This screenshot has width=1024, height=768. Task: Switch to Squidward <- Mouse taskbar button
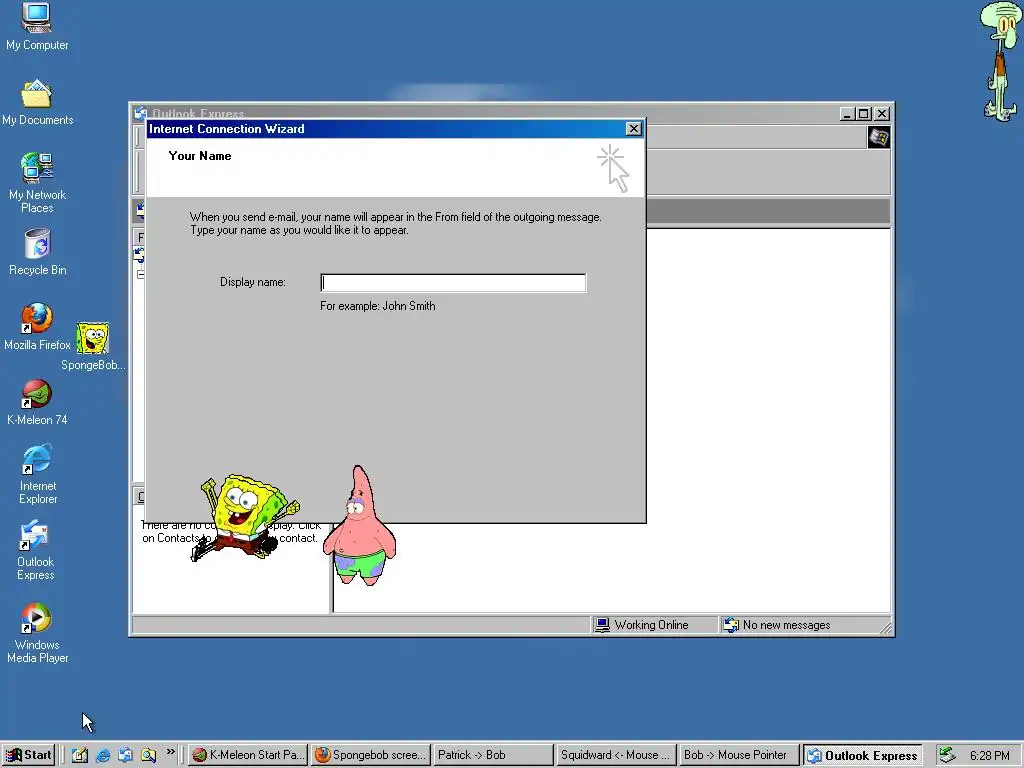coord(615,755)
